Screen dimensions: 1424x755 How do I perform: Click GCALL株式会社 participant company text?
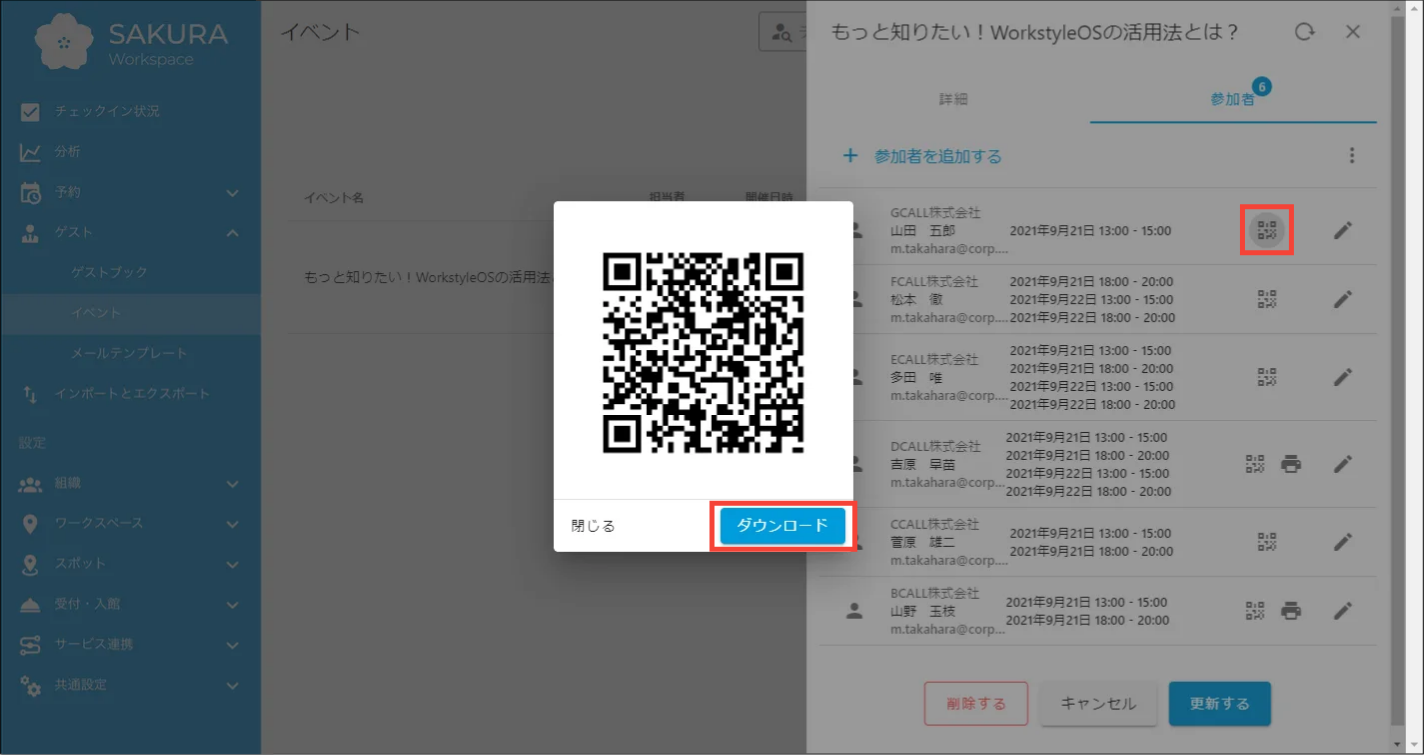click(936, 213)
